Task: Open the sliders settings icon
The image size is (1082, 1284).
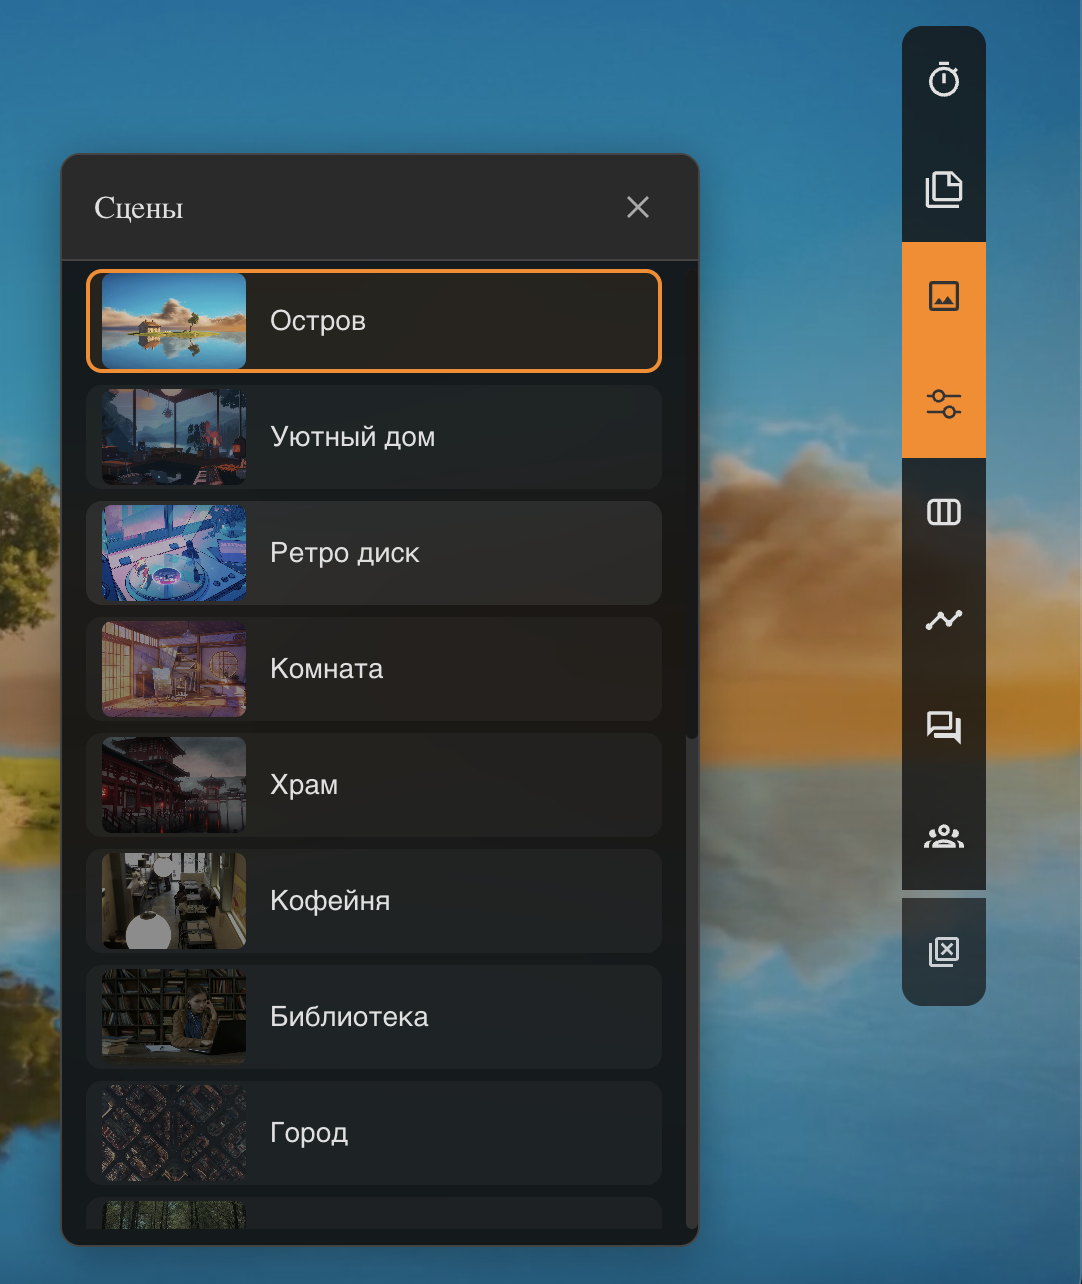Action: point(944,404)
